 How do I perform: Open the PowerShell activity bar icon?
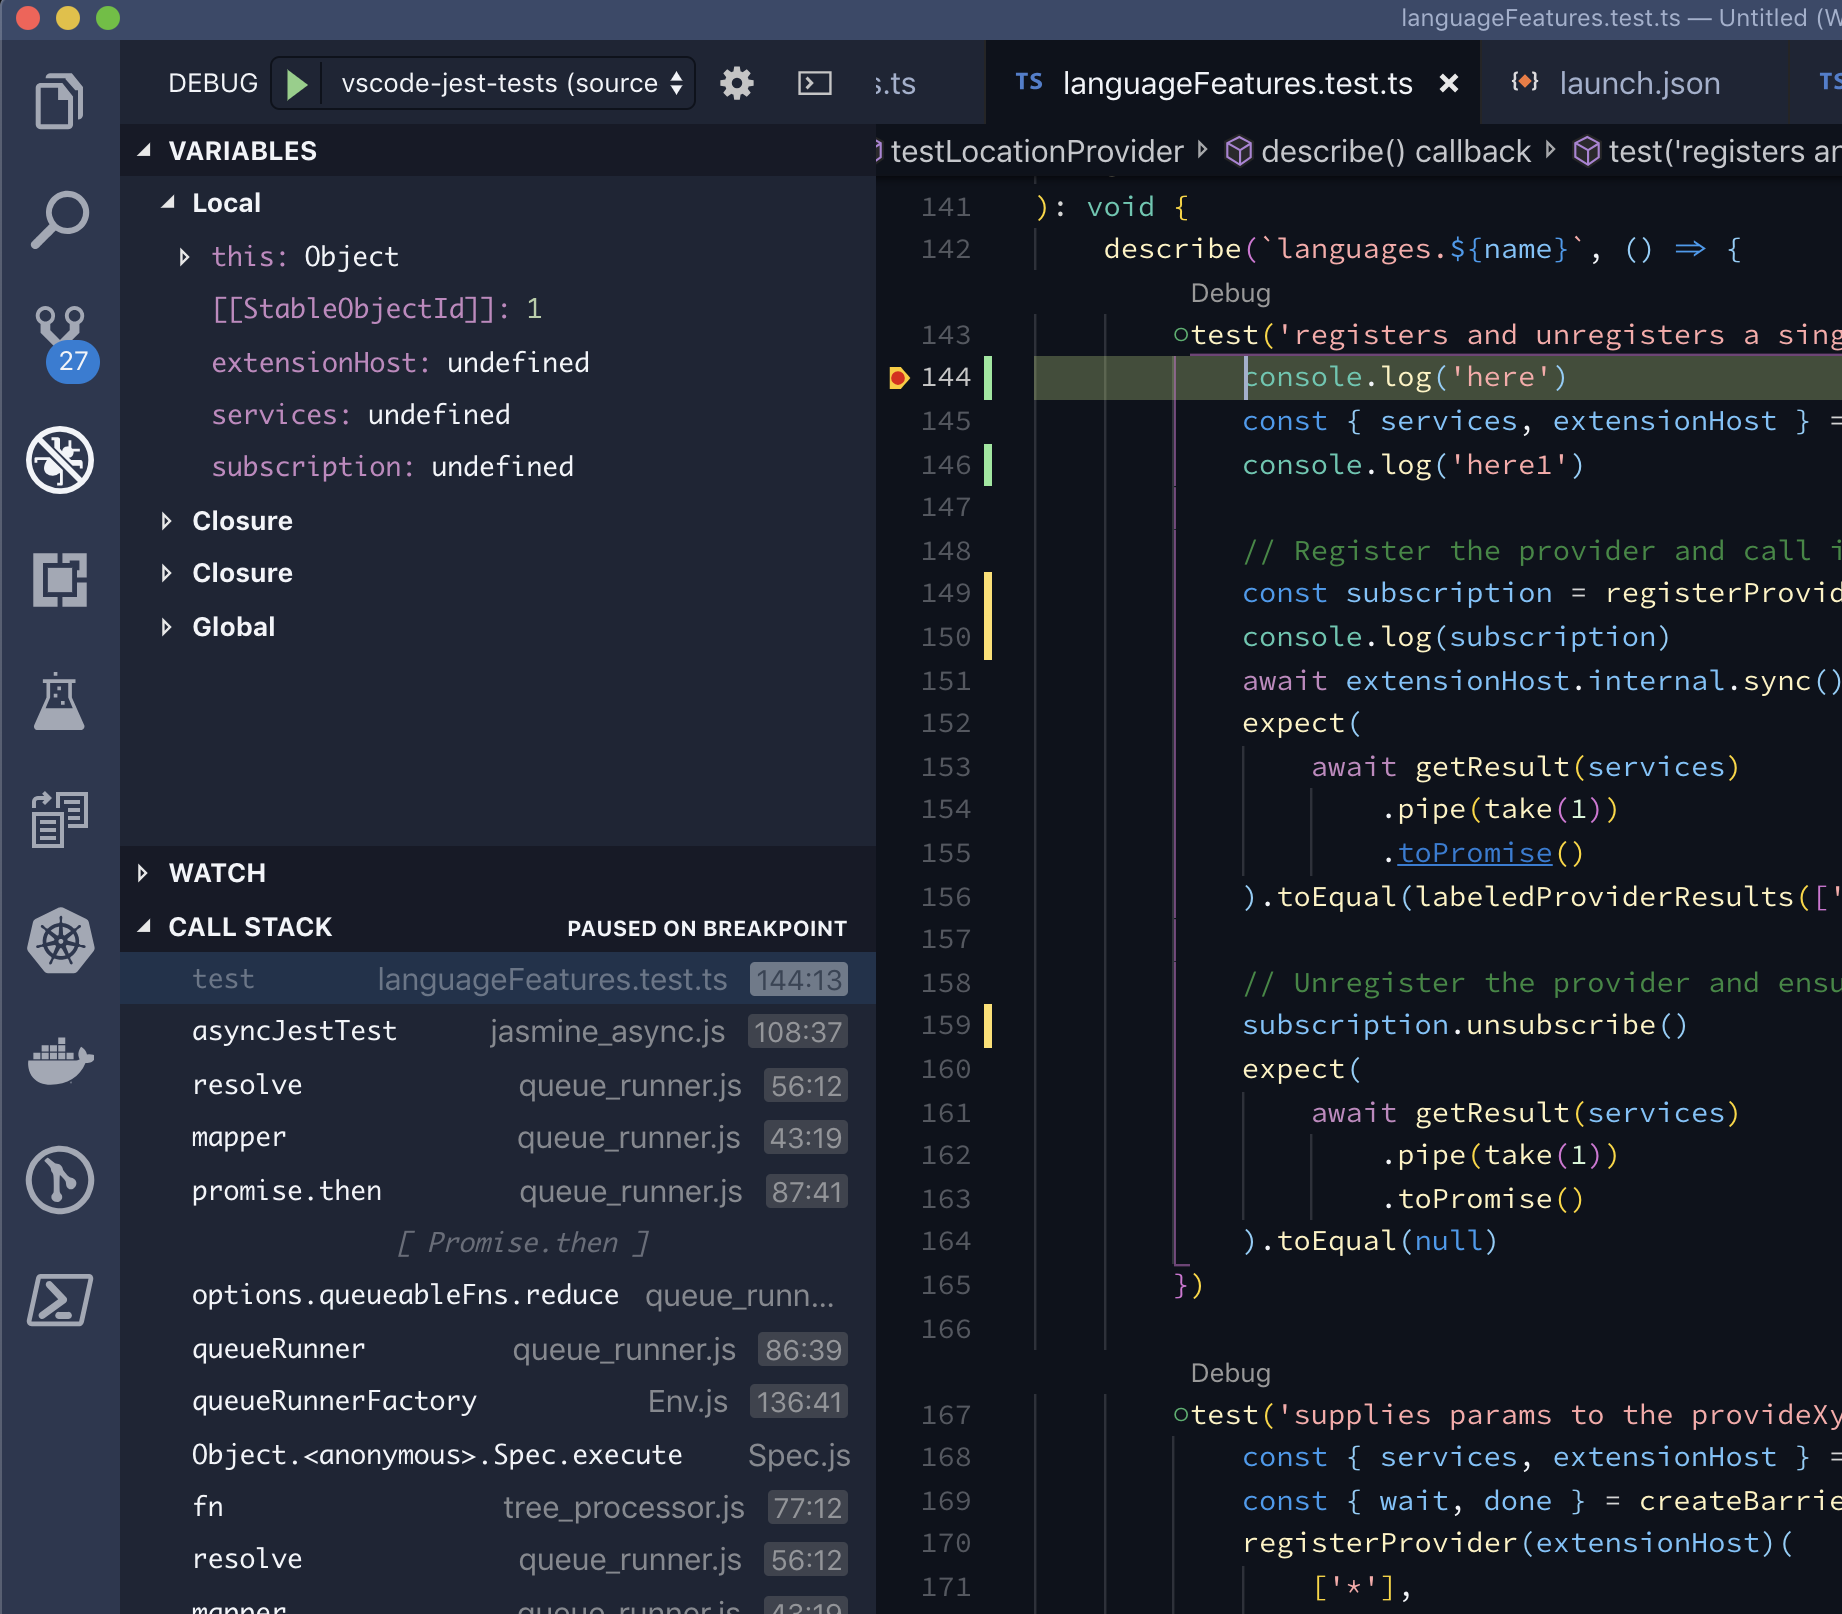60,1301
